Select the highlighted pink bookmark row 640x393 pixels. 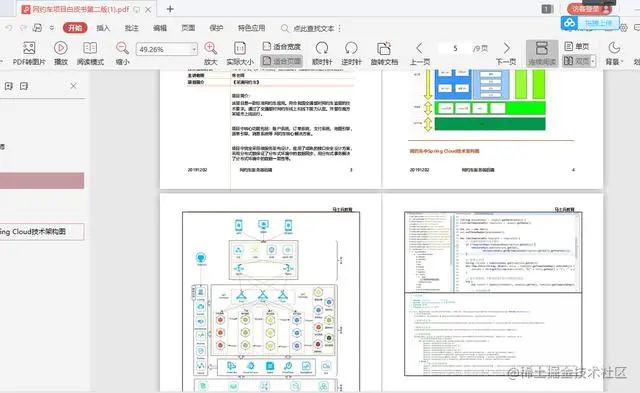tap(42, 180)
